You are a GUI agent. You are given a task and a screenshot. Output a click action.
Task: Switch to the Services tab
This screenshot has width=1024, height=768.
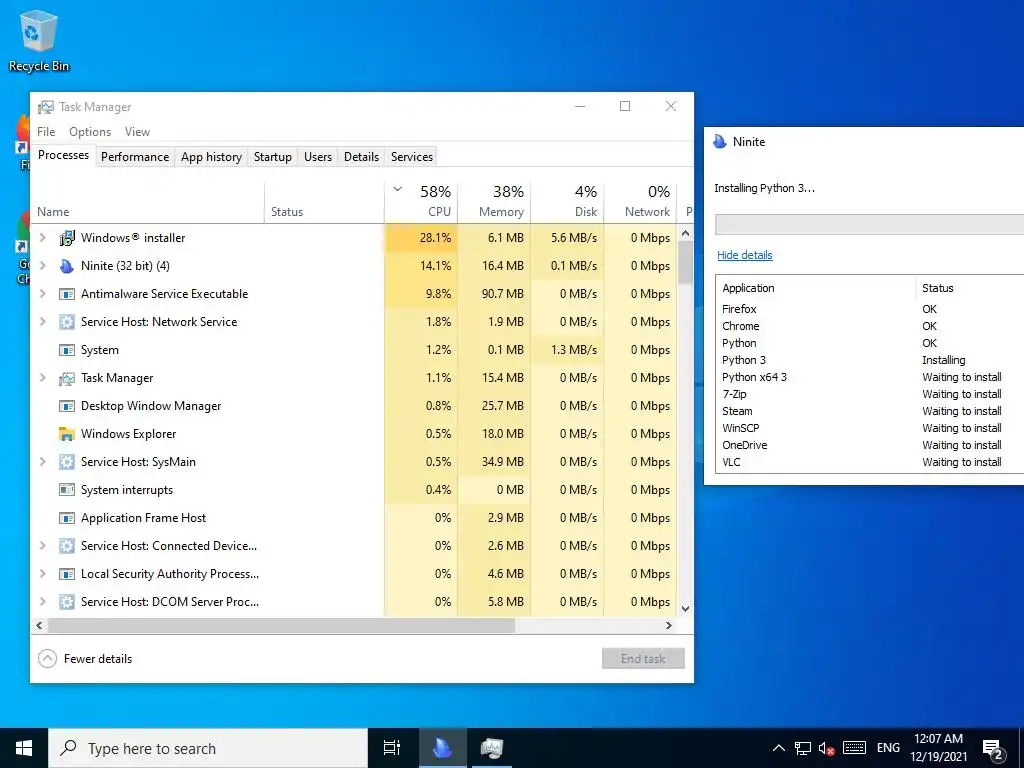coord(411,157)
